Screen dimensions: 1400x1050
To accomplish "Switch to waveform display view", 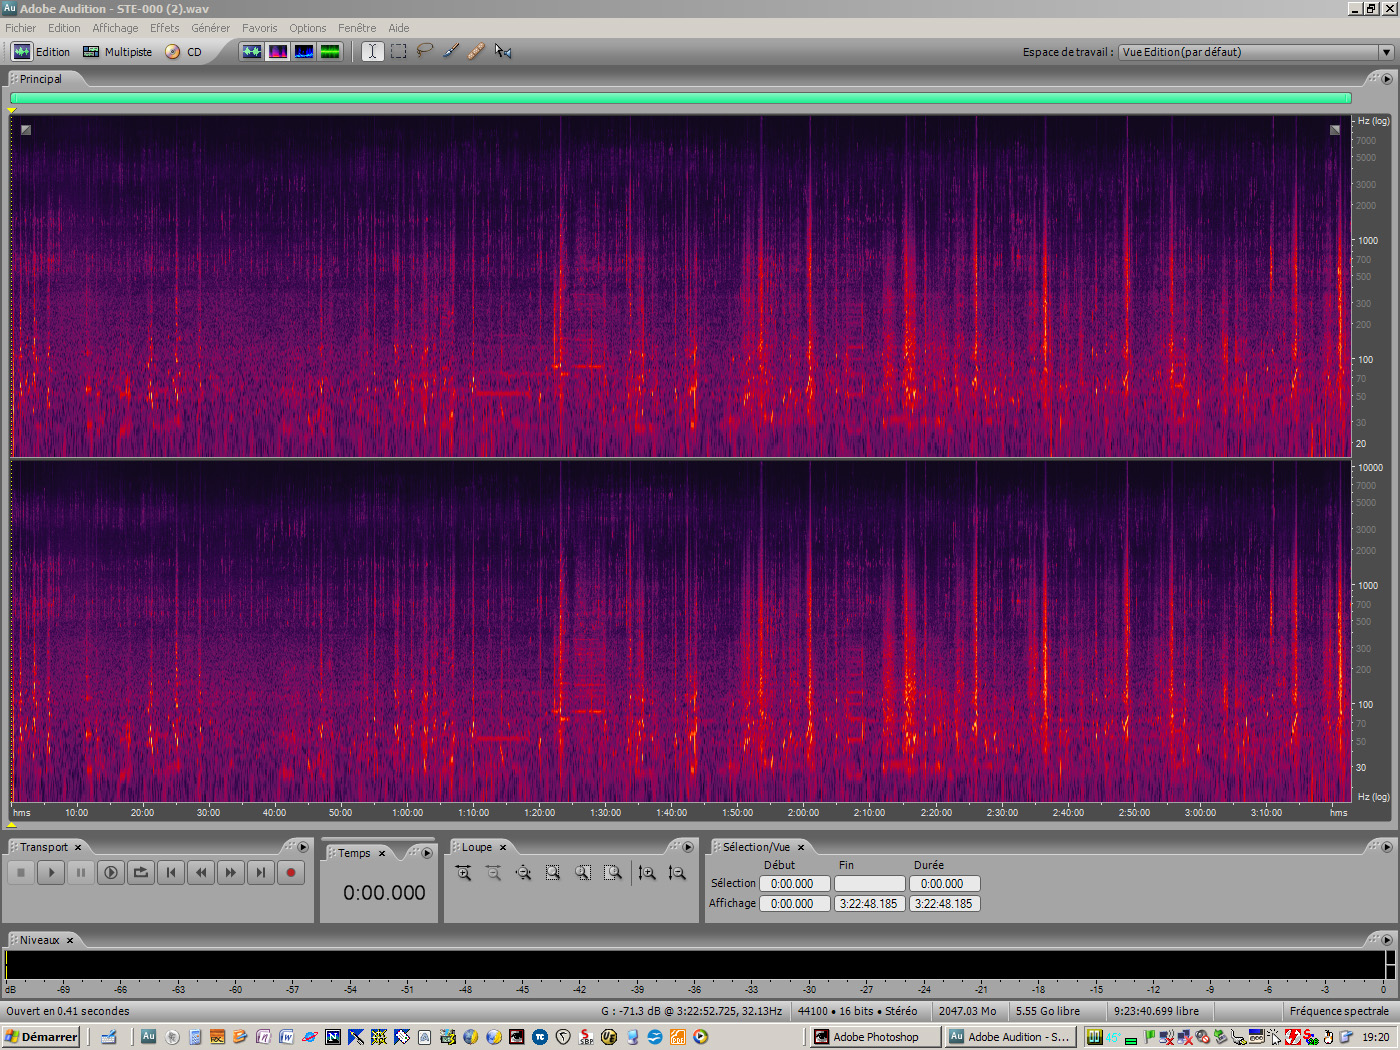I will pos(252,51).
